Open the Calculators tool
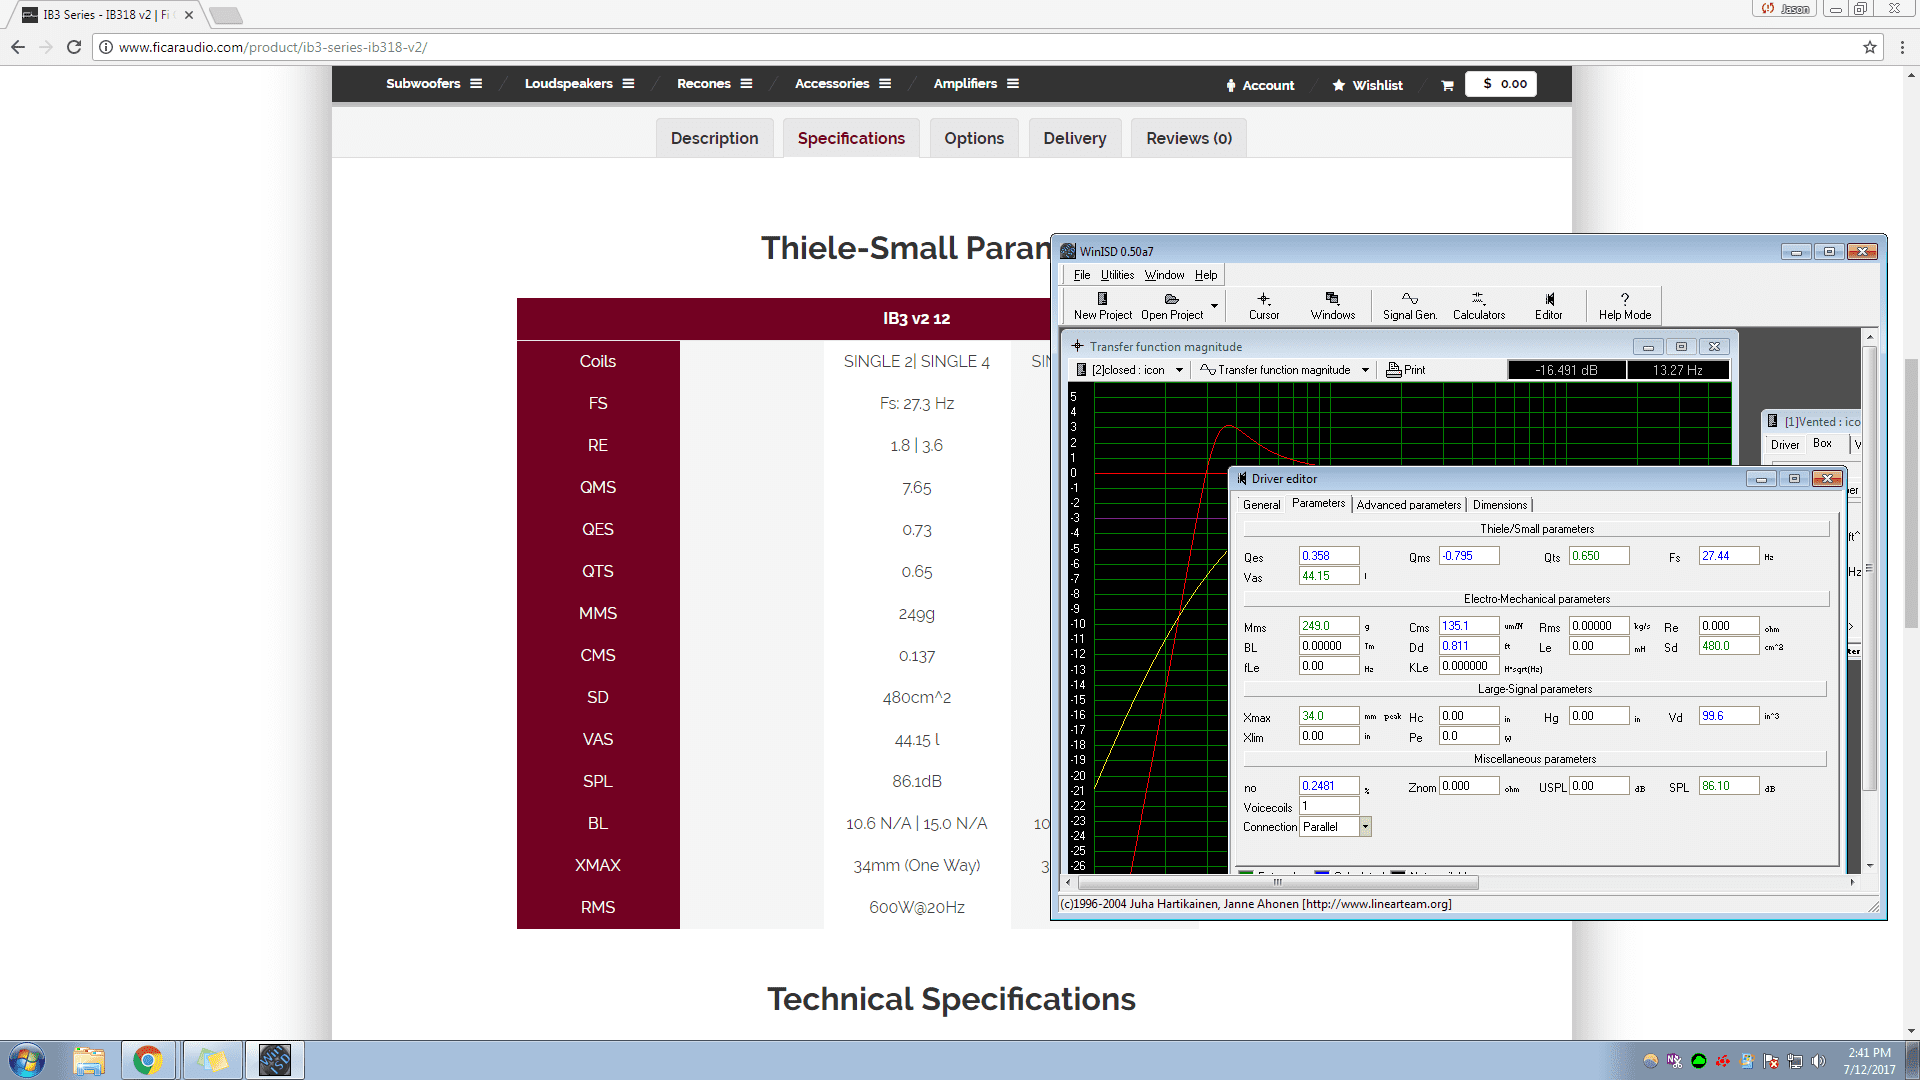 (1479, 305)
